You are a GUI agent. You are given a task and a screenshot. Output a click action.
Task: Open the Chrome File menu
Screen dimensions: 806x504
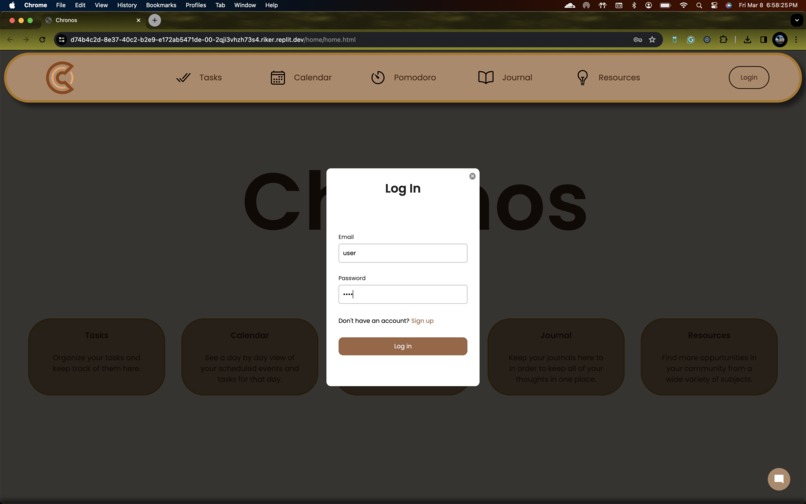click(61, 5)
